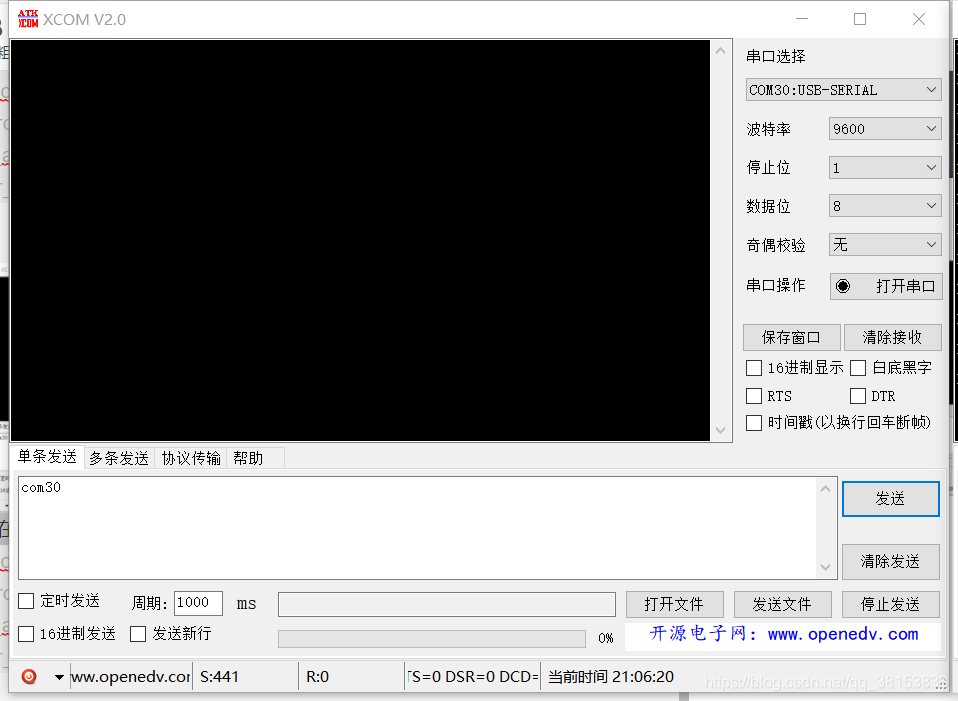Screen dimensions: 958x701
Task: Click the receive area scroll down arrow
Action: (x=720, y=430)
